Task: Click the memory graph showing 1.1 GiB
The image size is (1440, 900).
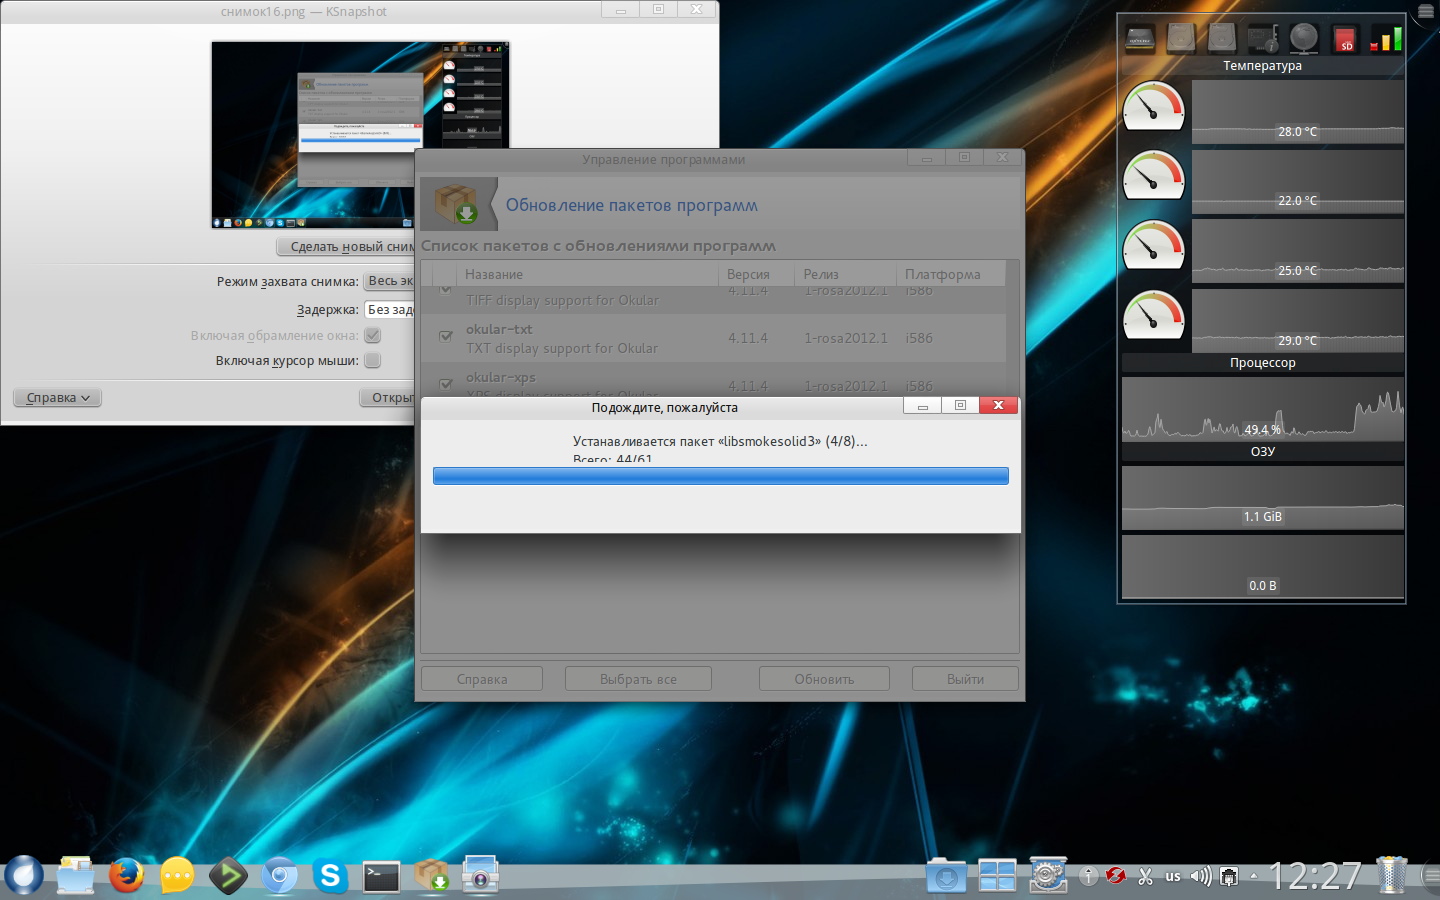Action: click(1263, 498)
